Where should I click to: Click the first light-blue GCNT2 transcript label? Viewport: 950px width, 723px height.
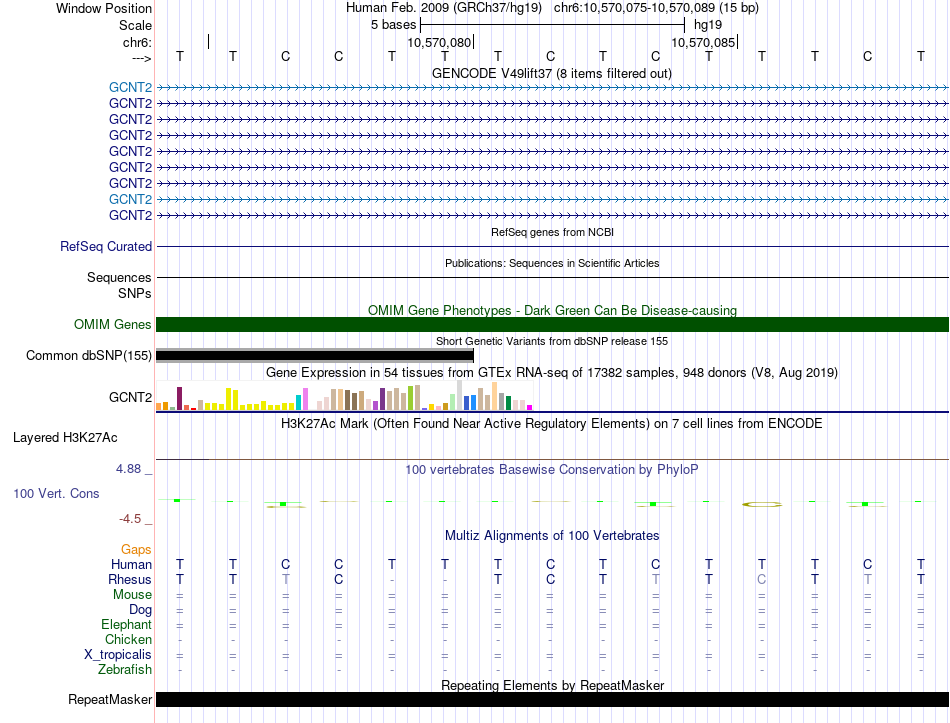click(130, 87)
